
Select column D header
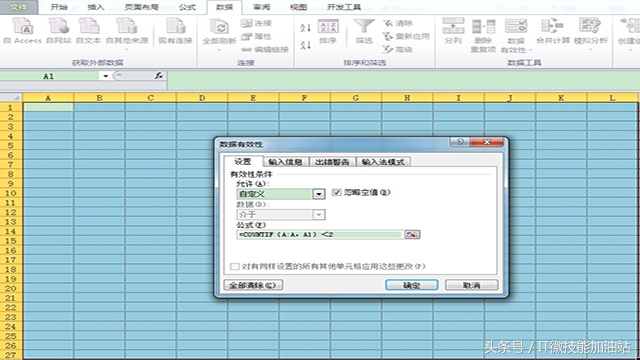point(202,98)
